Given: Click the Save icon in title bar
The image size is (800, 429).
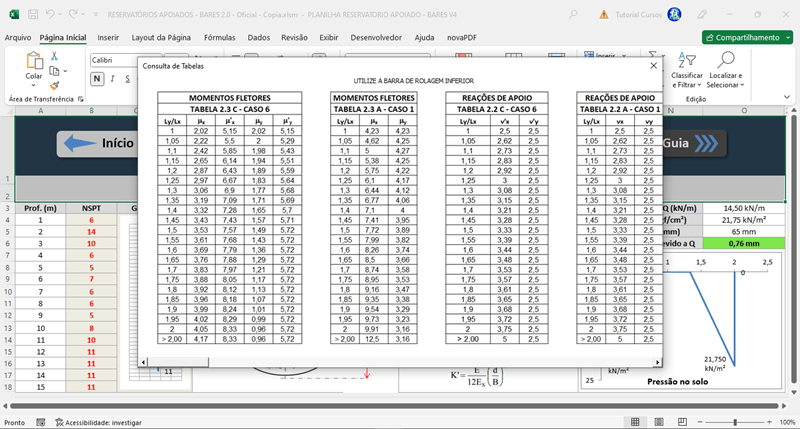Looking at the screenshot, I should pos(33,15).
